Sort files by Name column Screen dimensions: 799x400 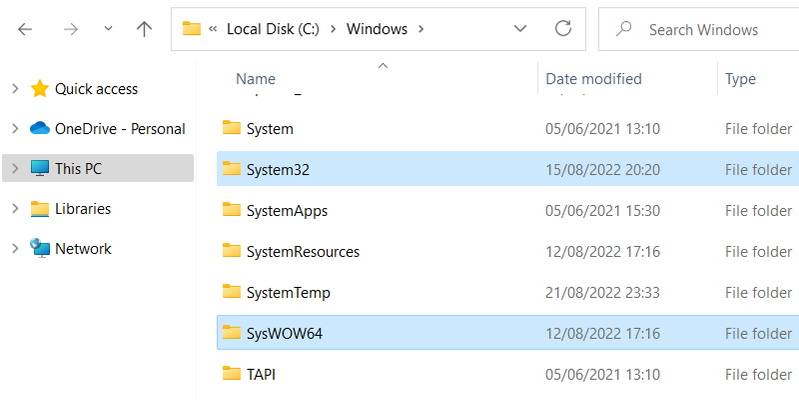[x=256, y=79]
